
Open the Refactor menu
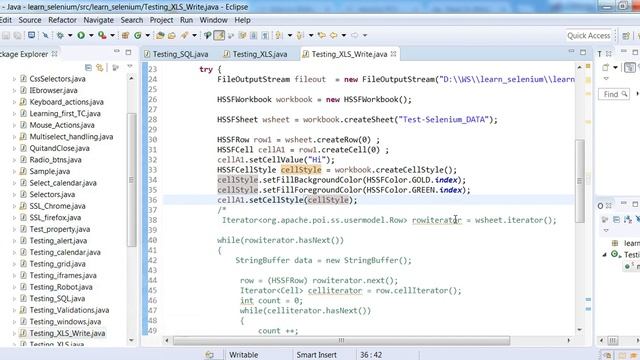[62, 20]
